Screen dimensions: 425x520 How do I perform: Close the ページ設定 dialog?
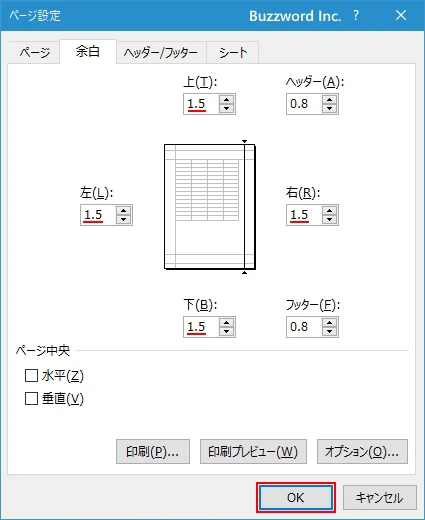(x=401, y=15)
